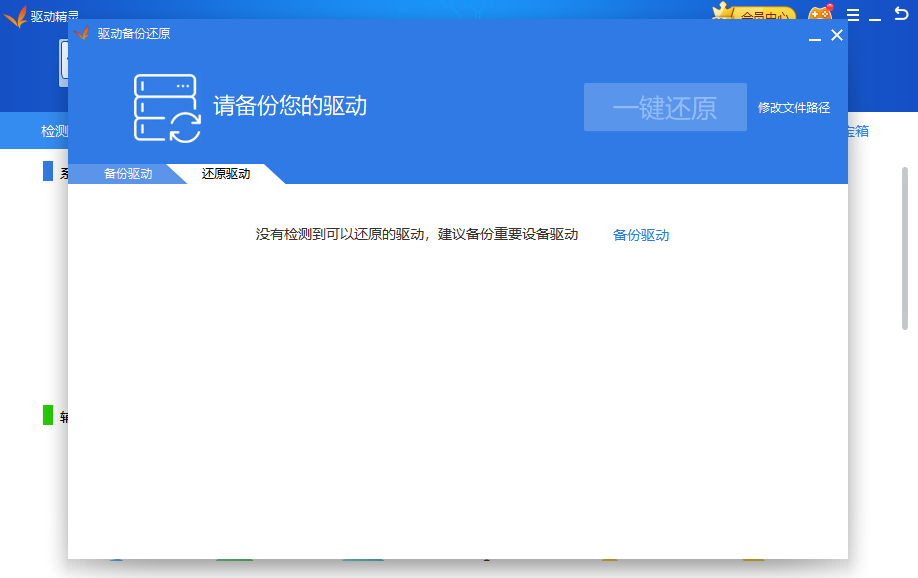
Task: Click the game controller icon in the title bar
Action: click(x=820, y=15)
